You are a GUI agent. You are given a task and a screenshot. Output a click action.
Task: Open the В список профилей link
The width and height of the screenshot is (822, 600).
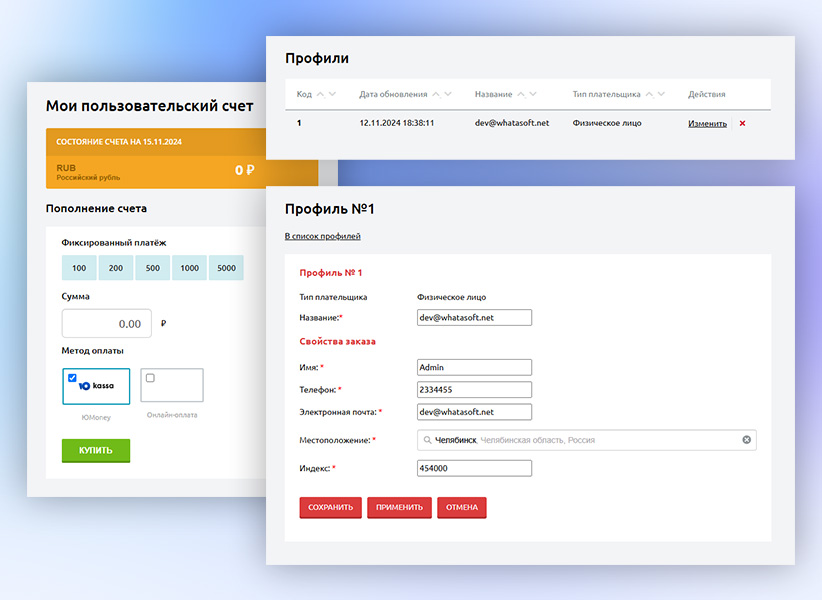(322, 236)
